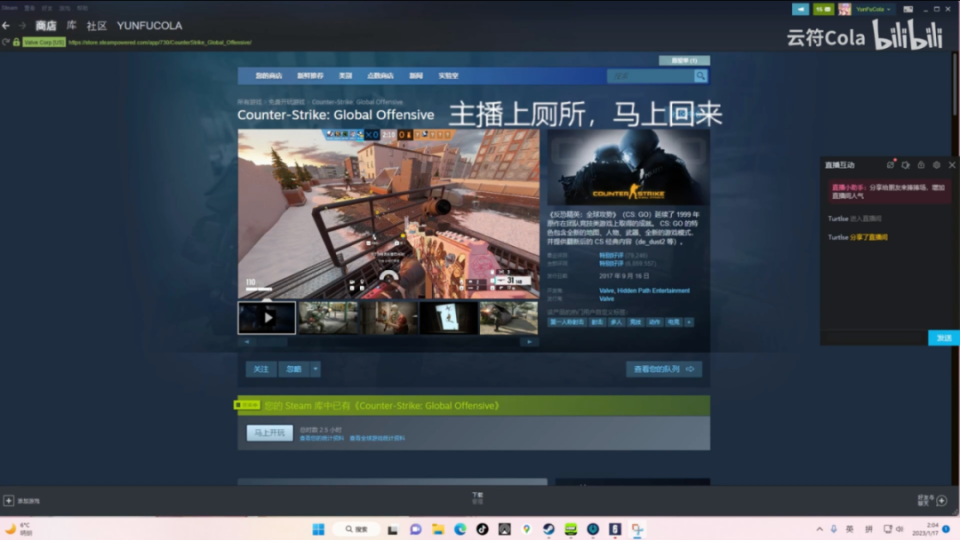Expand the dropdown arrow beside 忽略
The height and width of the screenshot is (540, 960).
click(x=315, y=369)
